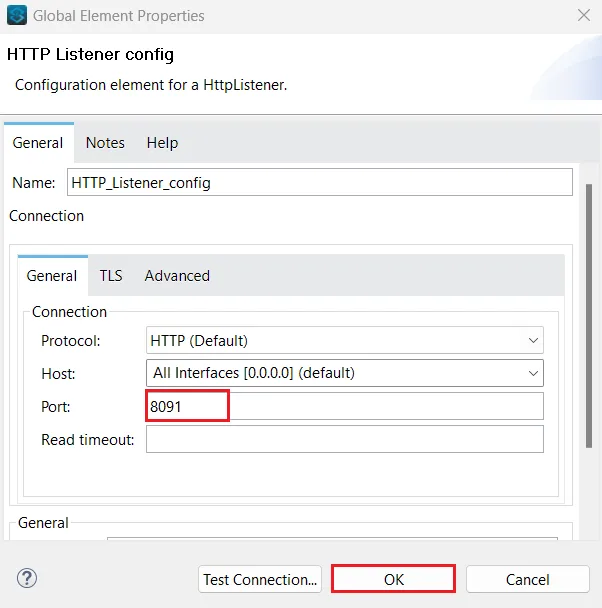Click the Name text field
The width and height of the screenshot is (602, 608).
319,183
